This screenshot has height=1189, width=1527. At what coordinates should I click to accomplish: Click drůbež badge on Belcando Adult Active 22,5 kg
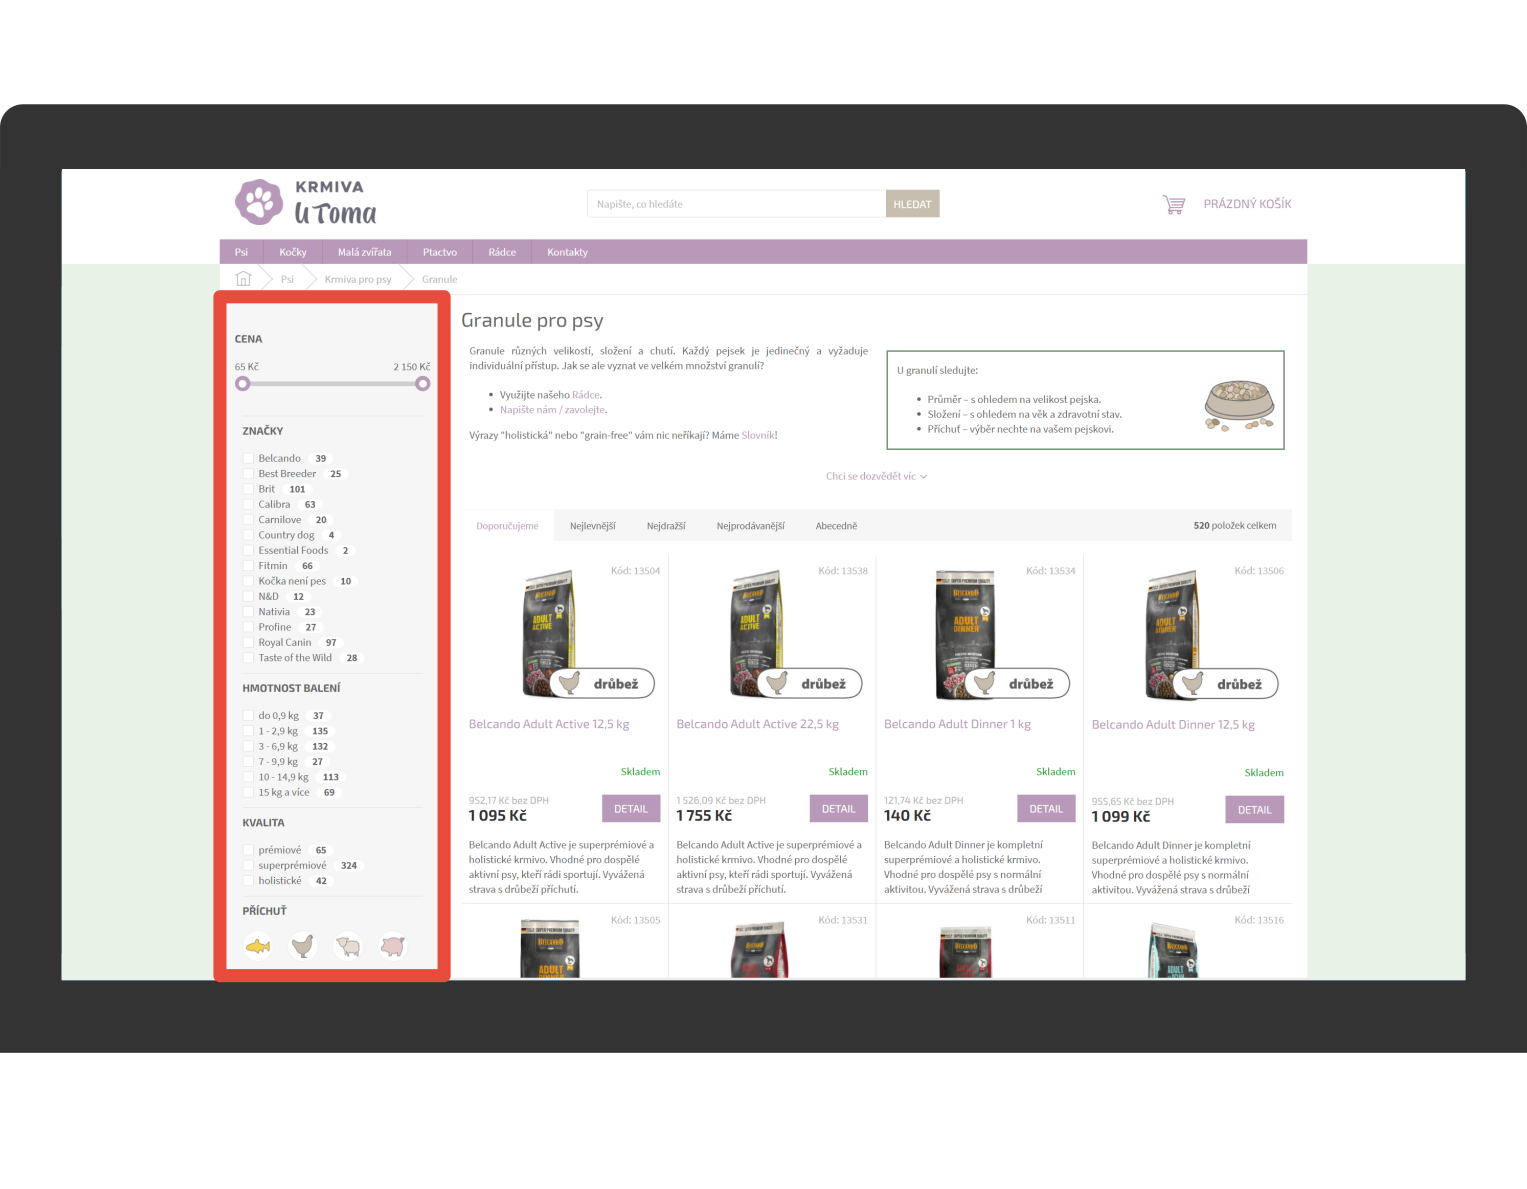(x=810, y=684)
